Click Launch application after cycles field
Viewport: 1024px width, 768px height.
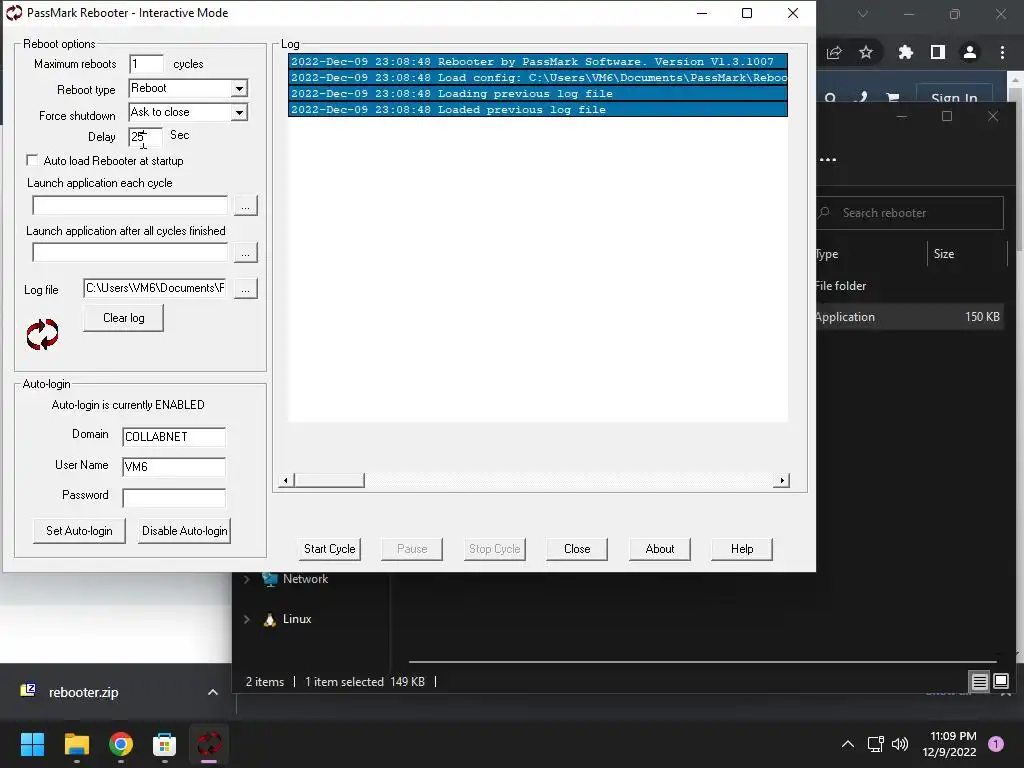130,253
